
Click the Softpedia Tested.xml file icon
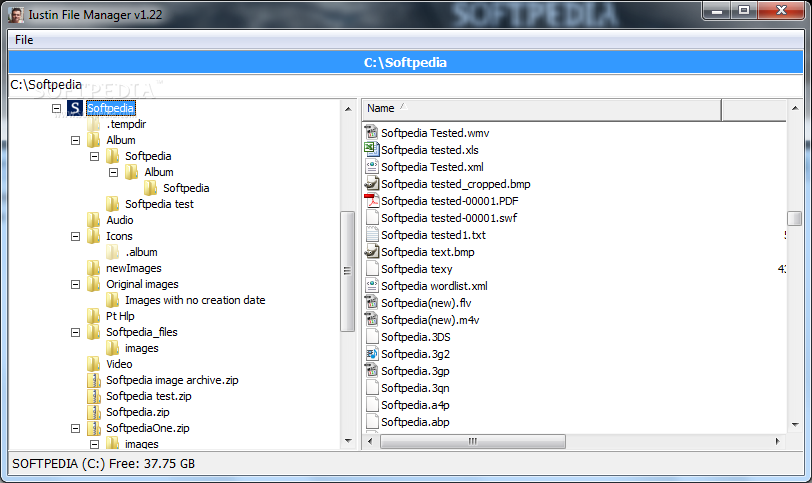(371, 167)
